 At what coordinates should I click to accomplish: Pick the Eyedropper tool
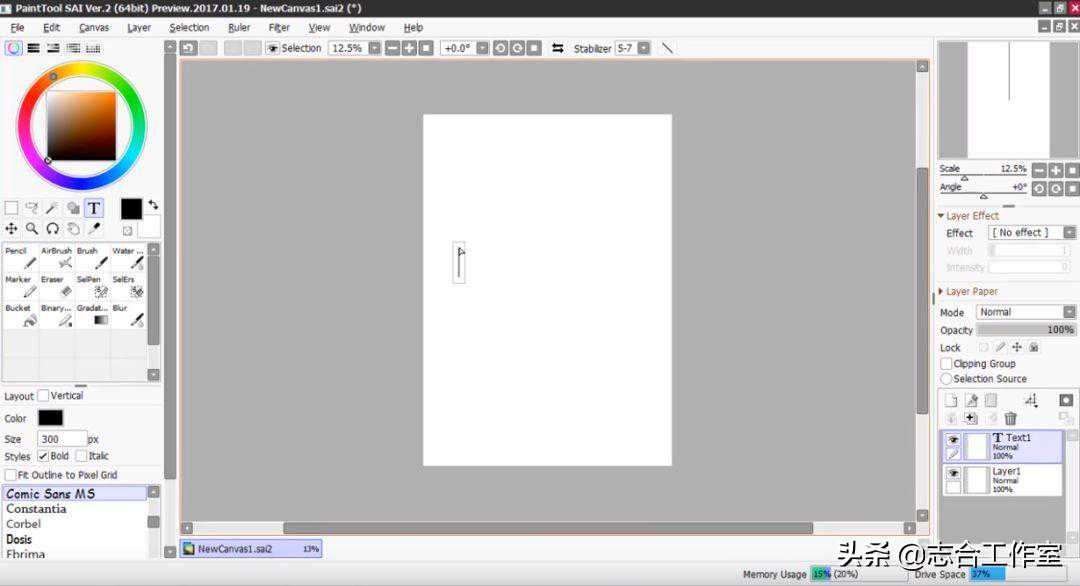(93, 229)
